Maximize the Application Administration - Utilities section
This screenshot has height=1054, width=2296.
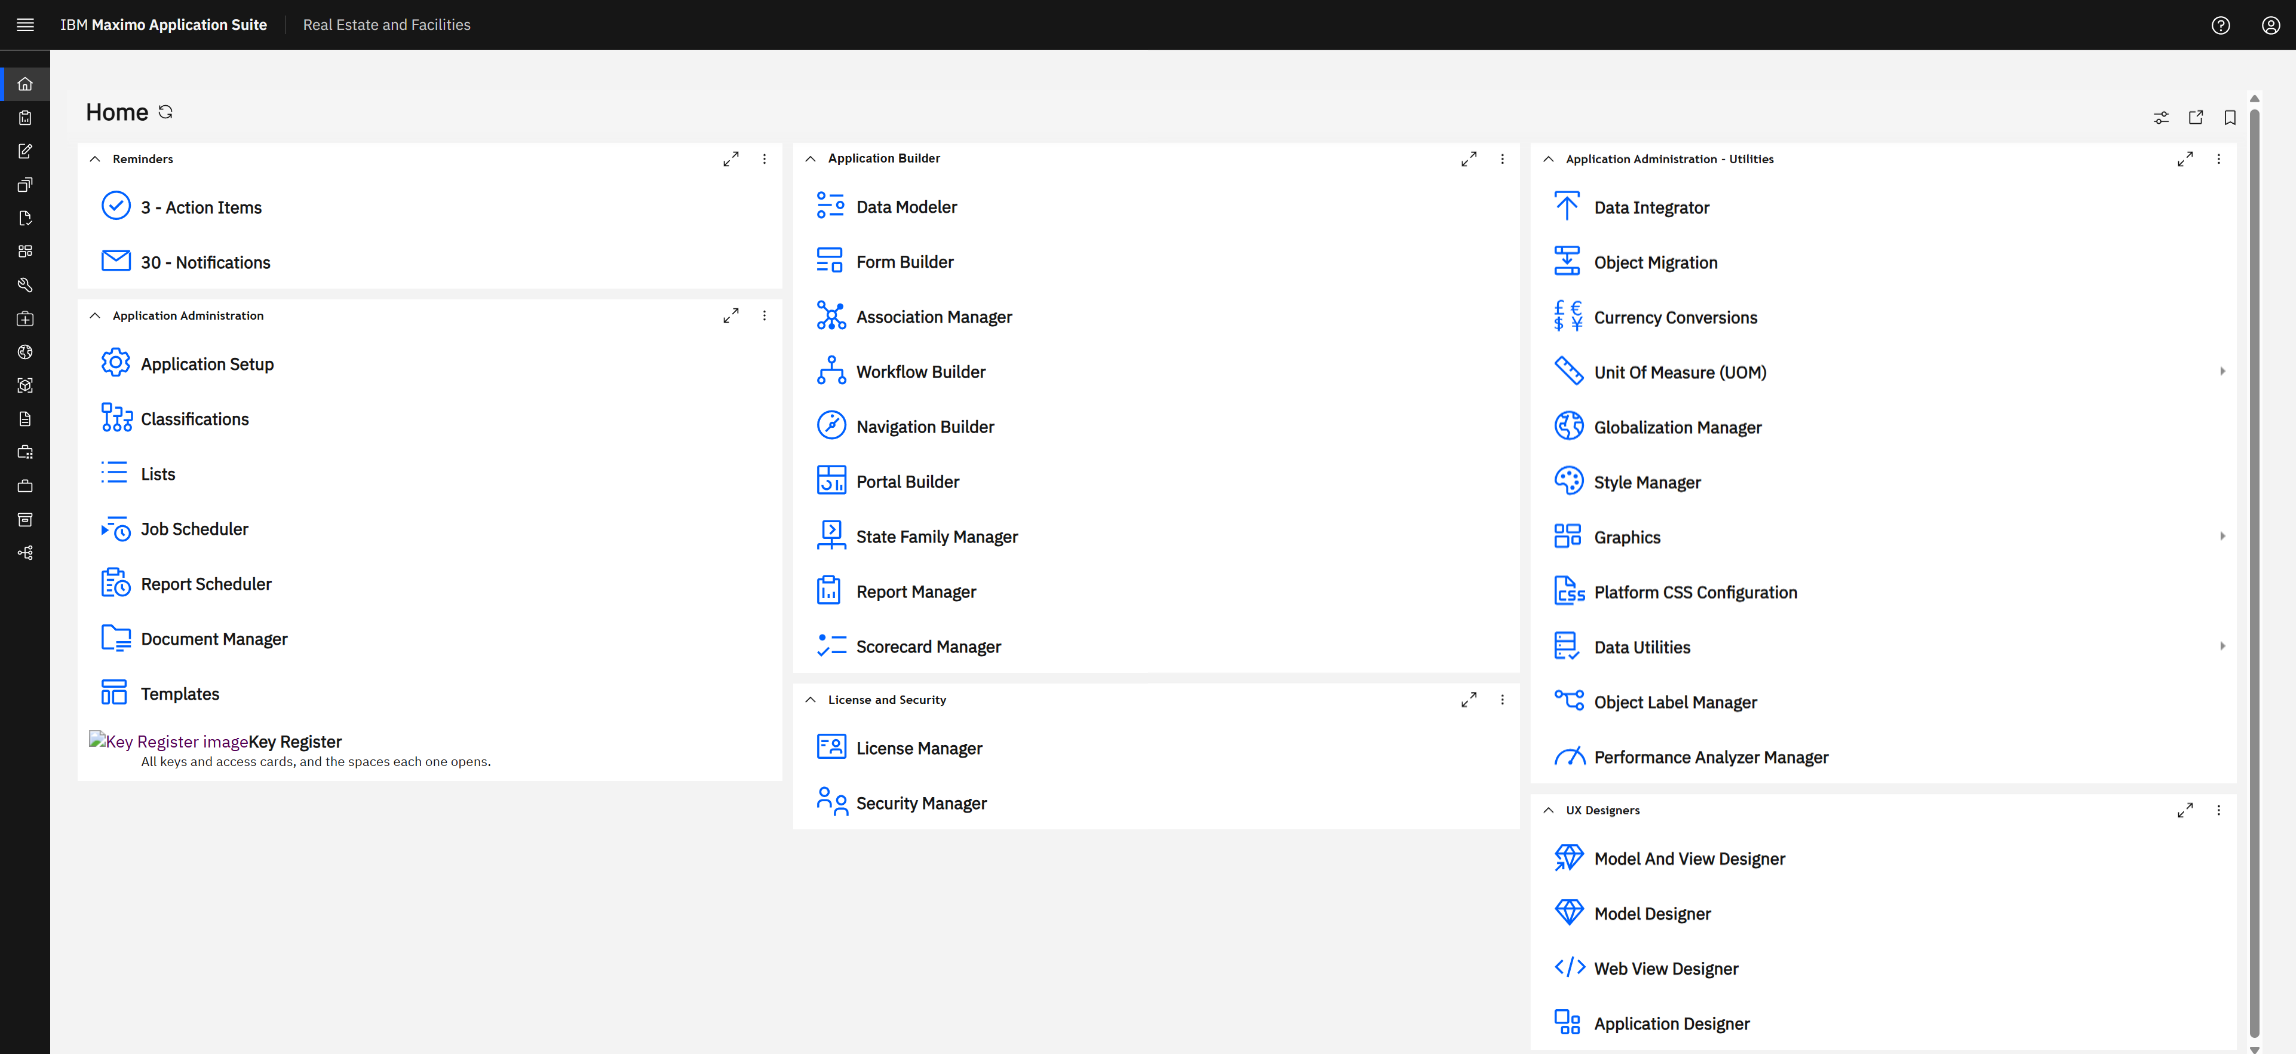pos(2185,159)
